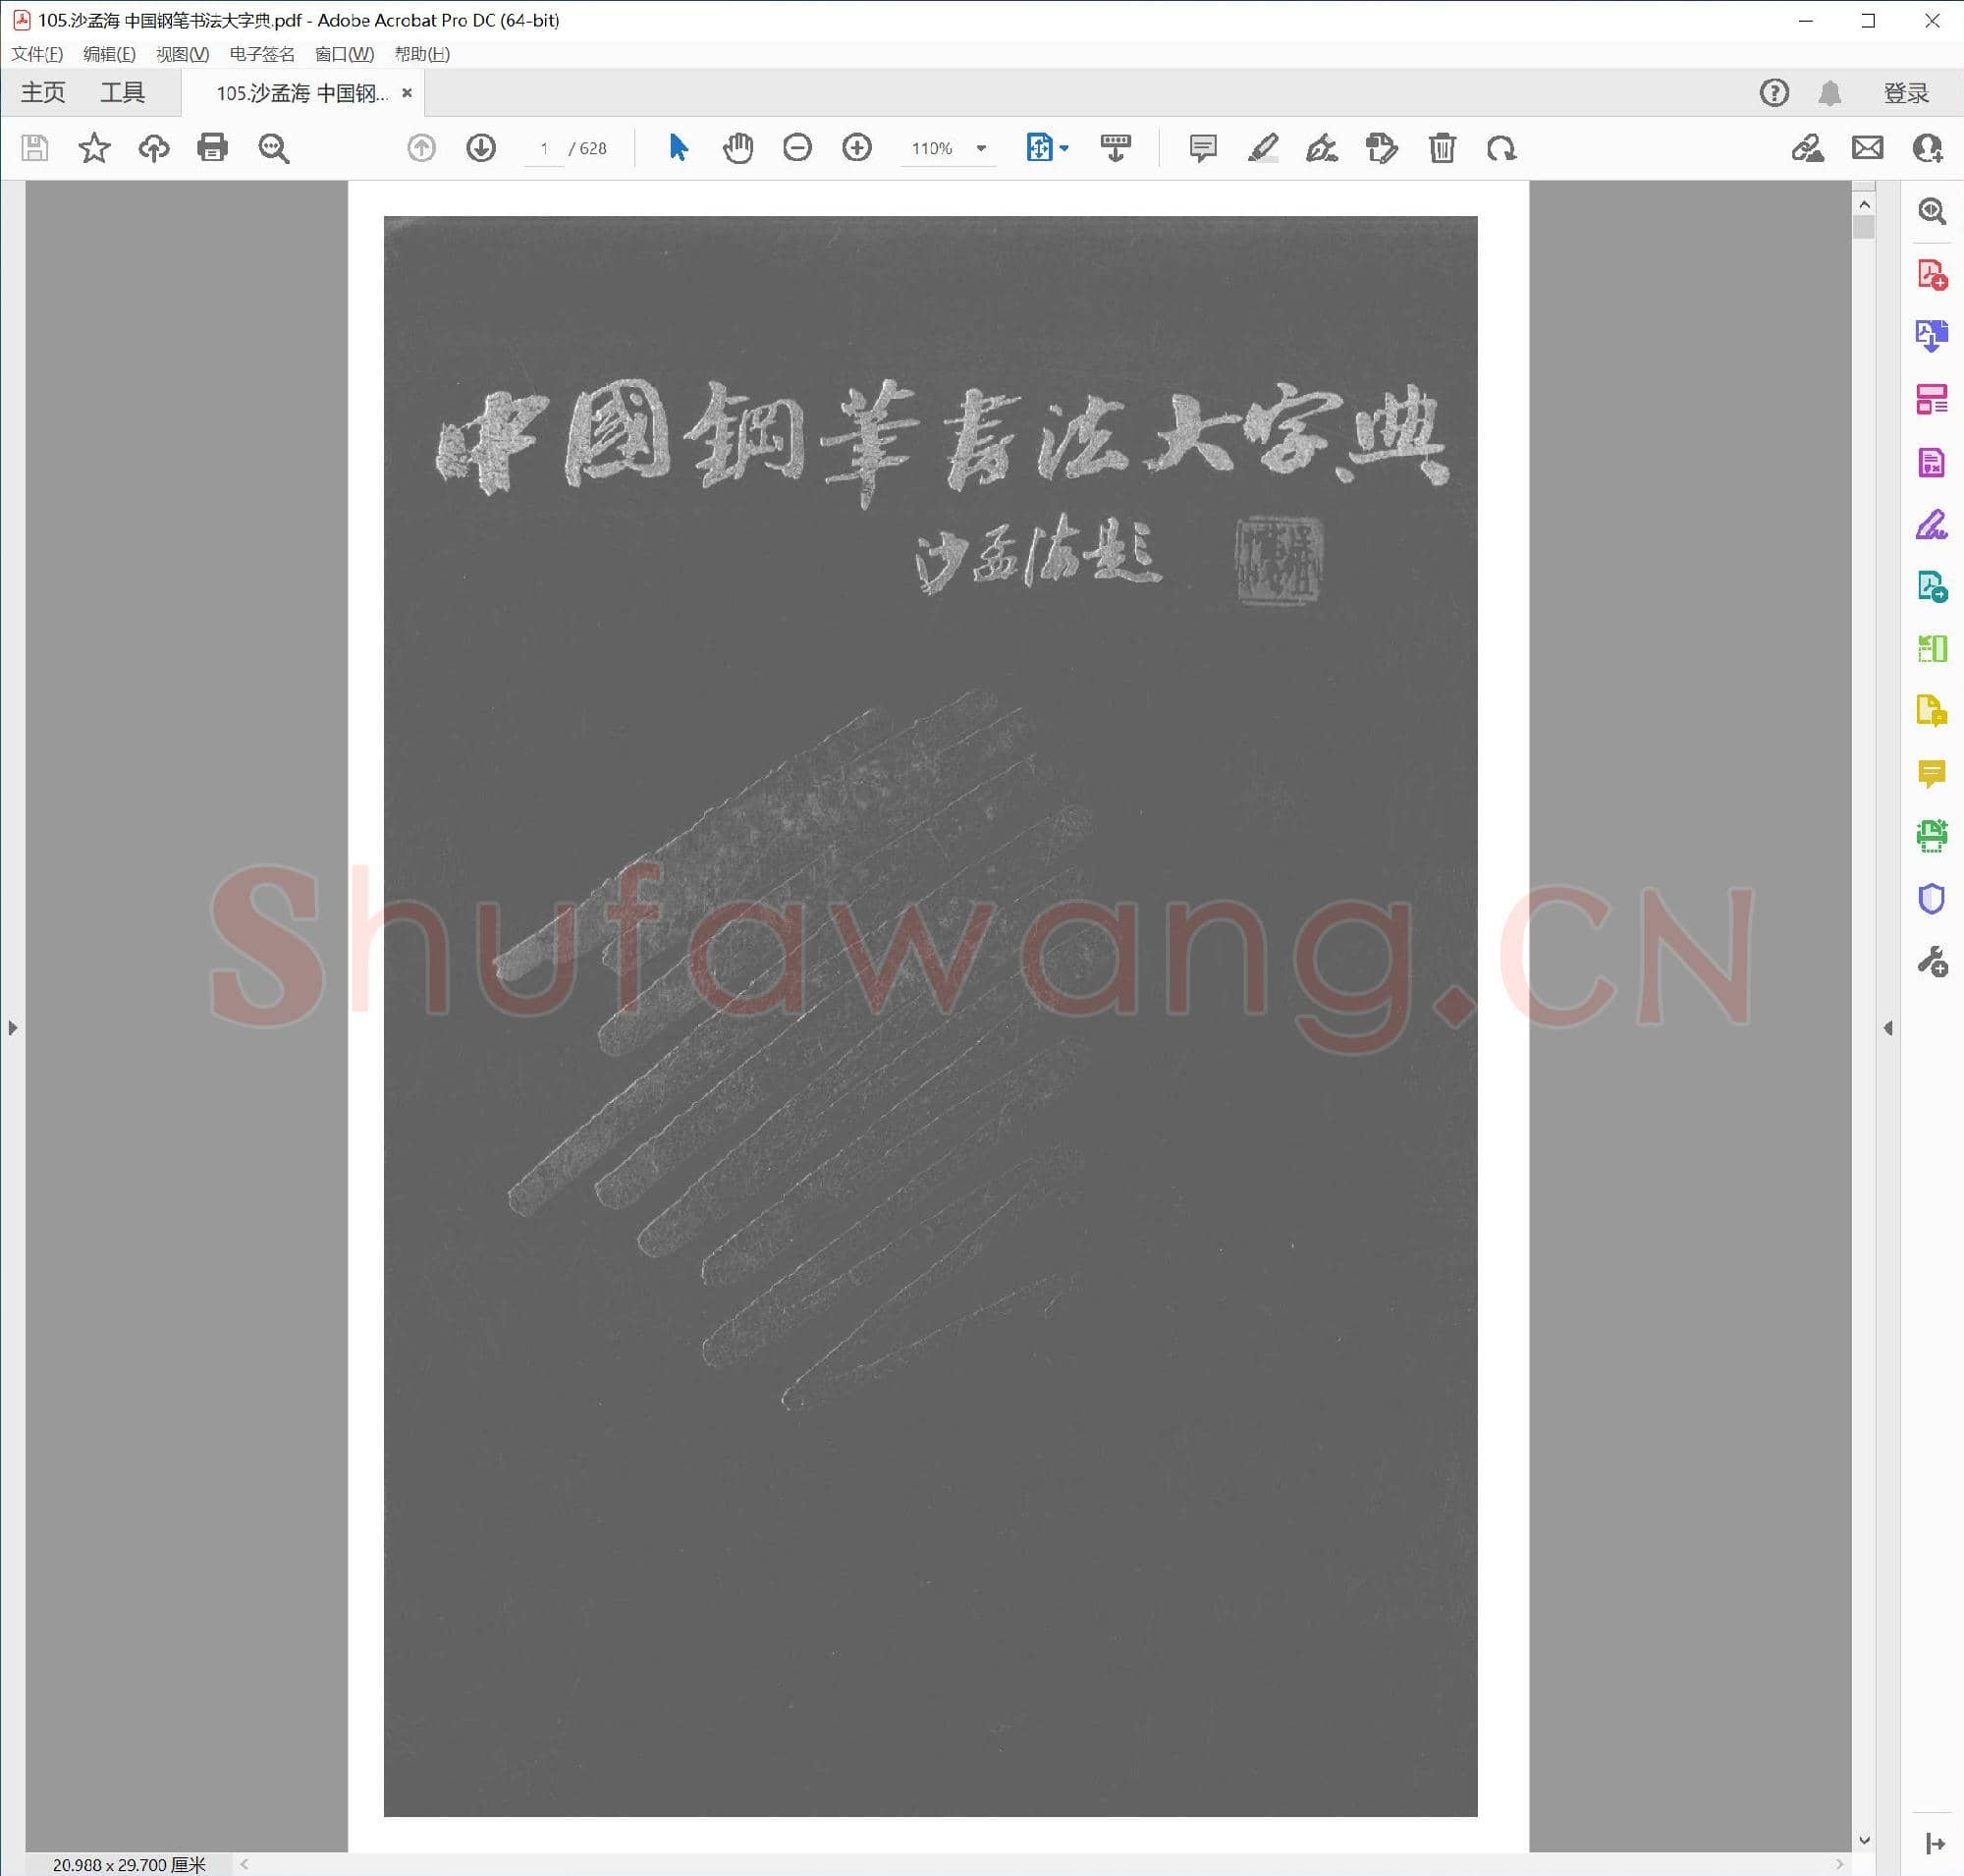The width and height of the screenshot is (1964, 1876).
Task: Select the Highlight text tool
Action: click(1263, 148)
